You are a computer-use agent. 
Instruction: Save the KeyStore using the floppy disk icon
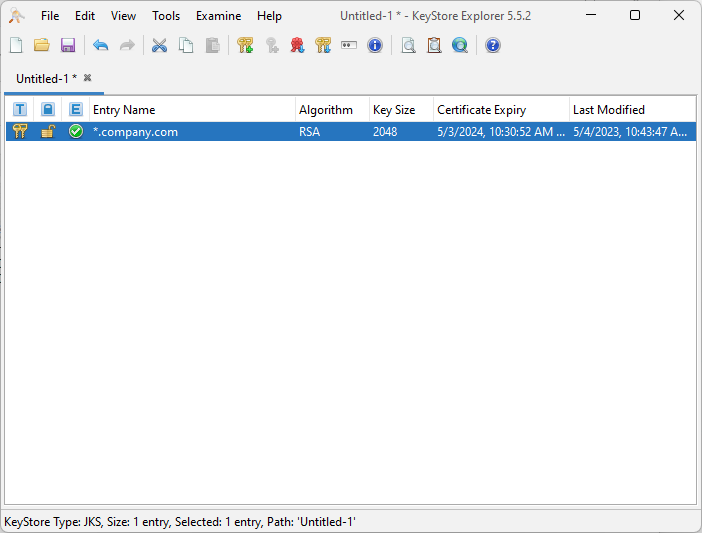[x=68, y=45]
